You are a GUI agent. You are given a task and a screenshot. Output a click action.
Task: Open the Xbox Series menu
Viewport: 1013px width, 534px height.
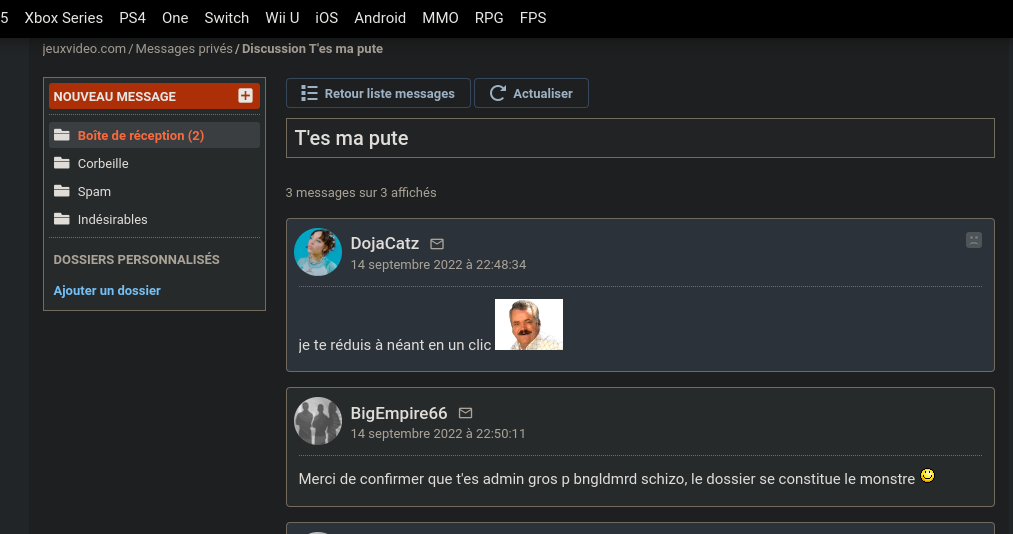tap(63, 18)
